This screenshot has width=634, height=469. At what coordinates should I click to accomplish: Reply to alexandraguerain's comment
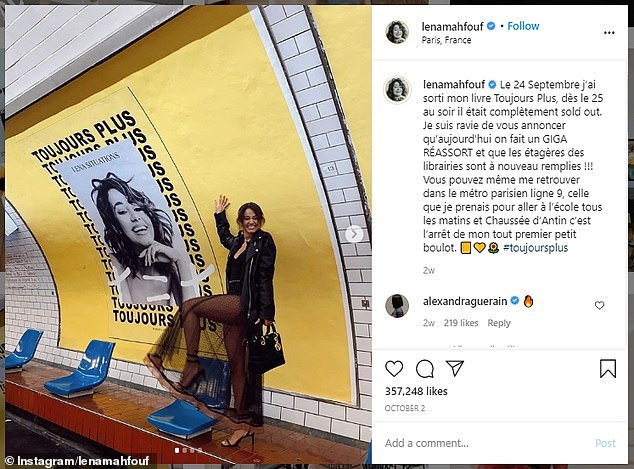(499, 323)
